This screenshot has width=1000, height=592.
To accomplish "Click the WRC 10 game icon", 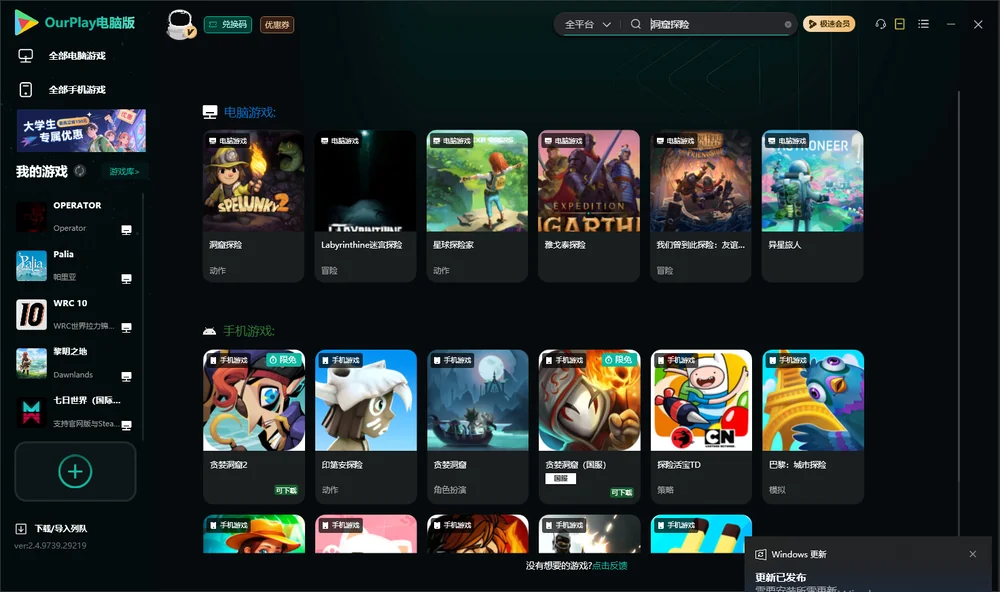I will coord(31,314).
